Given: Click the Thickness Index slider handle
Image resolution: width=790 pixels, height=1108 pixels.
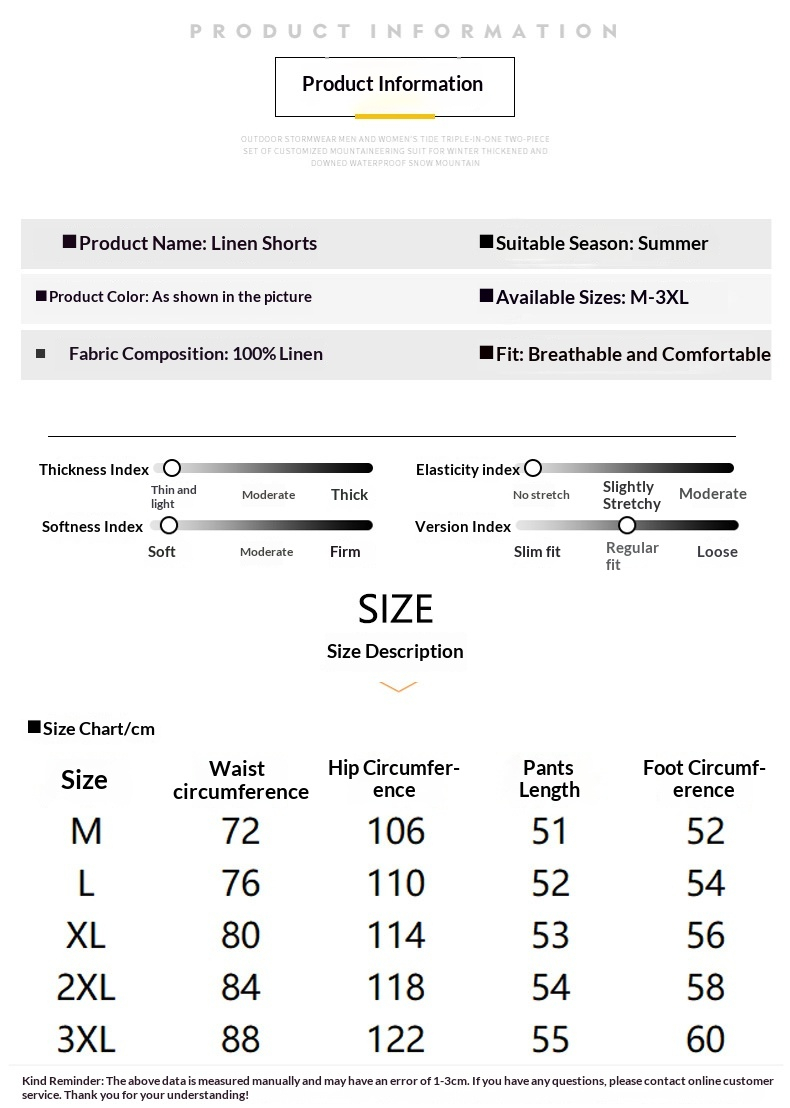Looking at the screenshot, I should [x=172, y=468].
